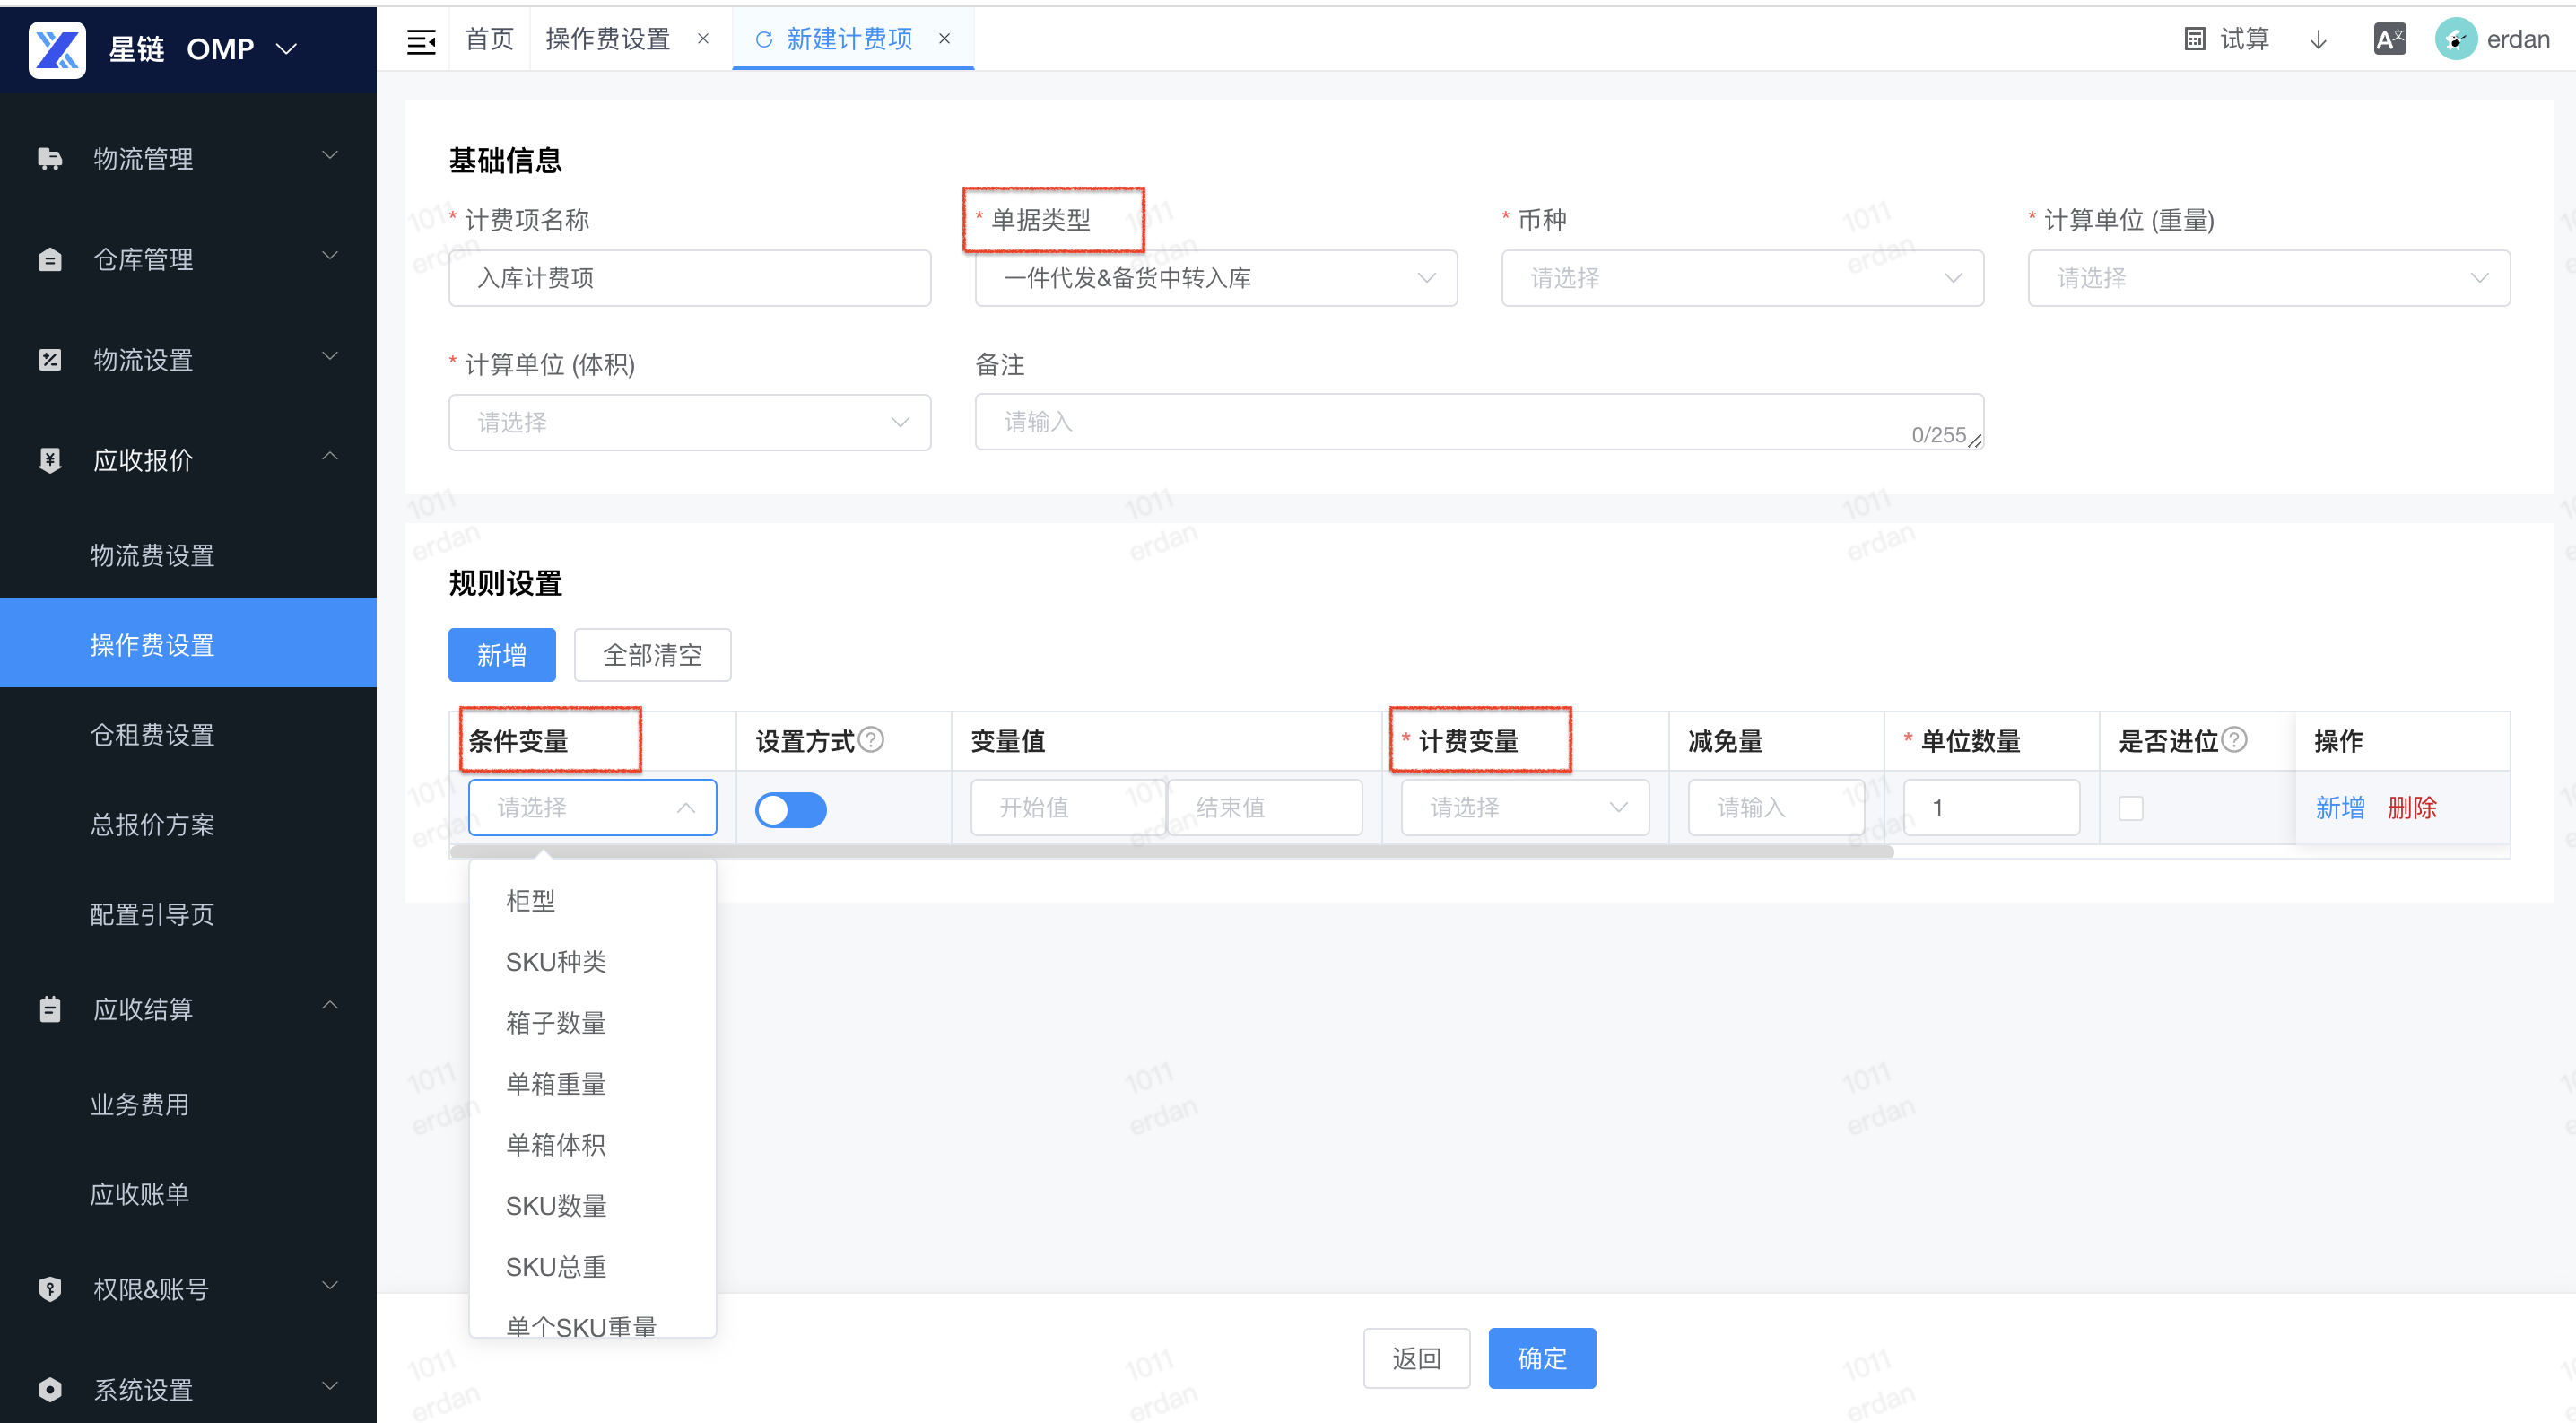The height and width of the screenshot is (1423, 2576).
Task: Click the 试算 calculator icon
Action: tap(2194, 39)
